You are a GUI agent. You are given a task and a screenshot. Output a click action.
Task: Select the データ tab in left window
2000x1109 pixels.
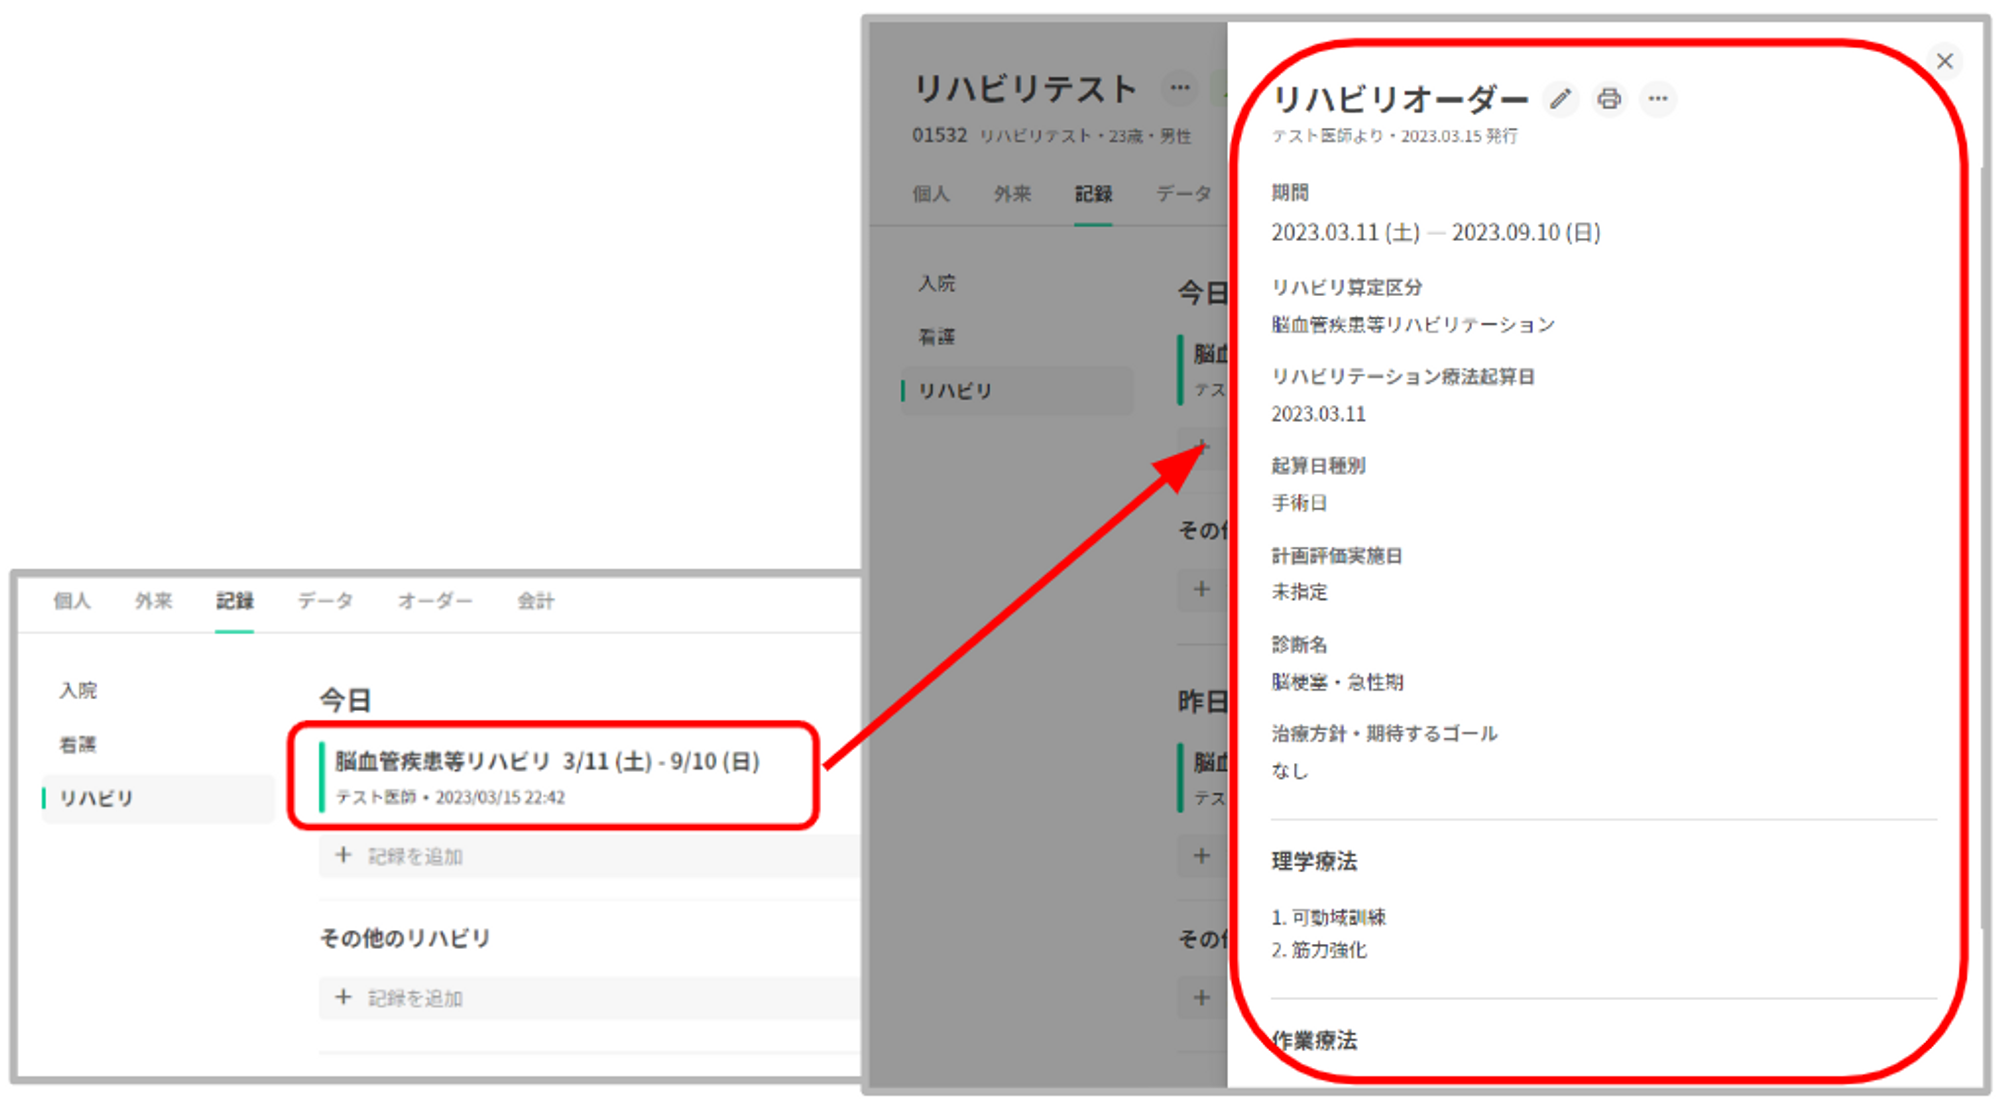point(325,601)
